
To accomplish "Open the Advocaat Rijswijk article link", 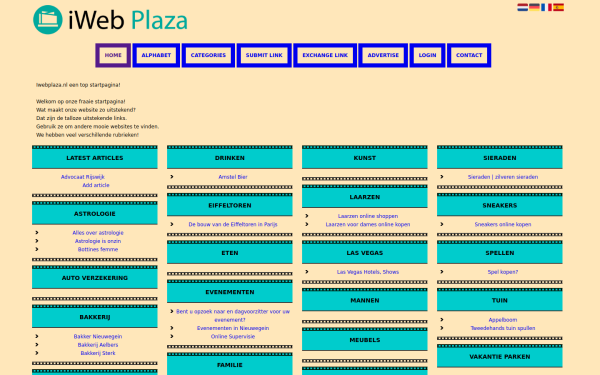I will (83, 177).
